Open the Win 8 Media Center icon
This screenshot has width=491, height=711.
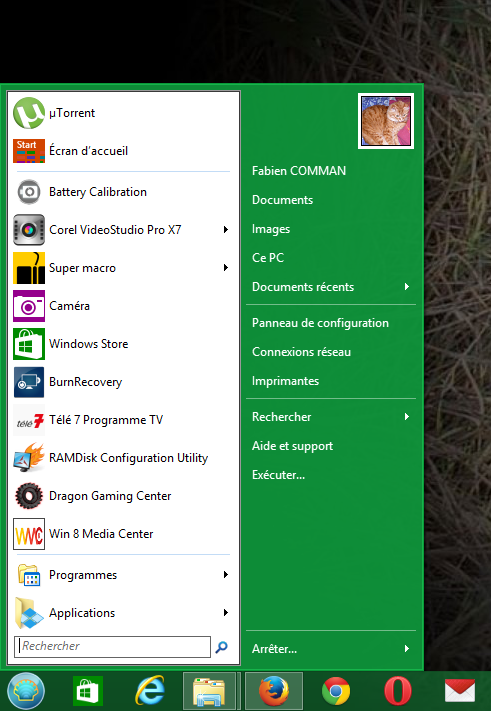29,534
